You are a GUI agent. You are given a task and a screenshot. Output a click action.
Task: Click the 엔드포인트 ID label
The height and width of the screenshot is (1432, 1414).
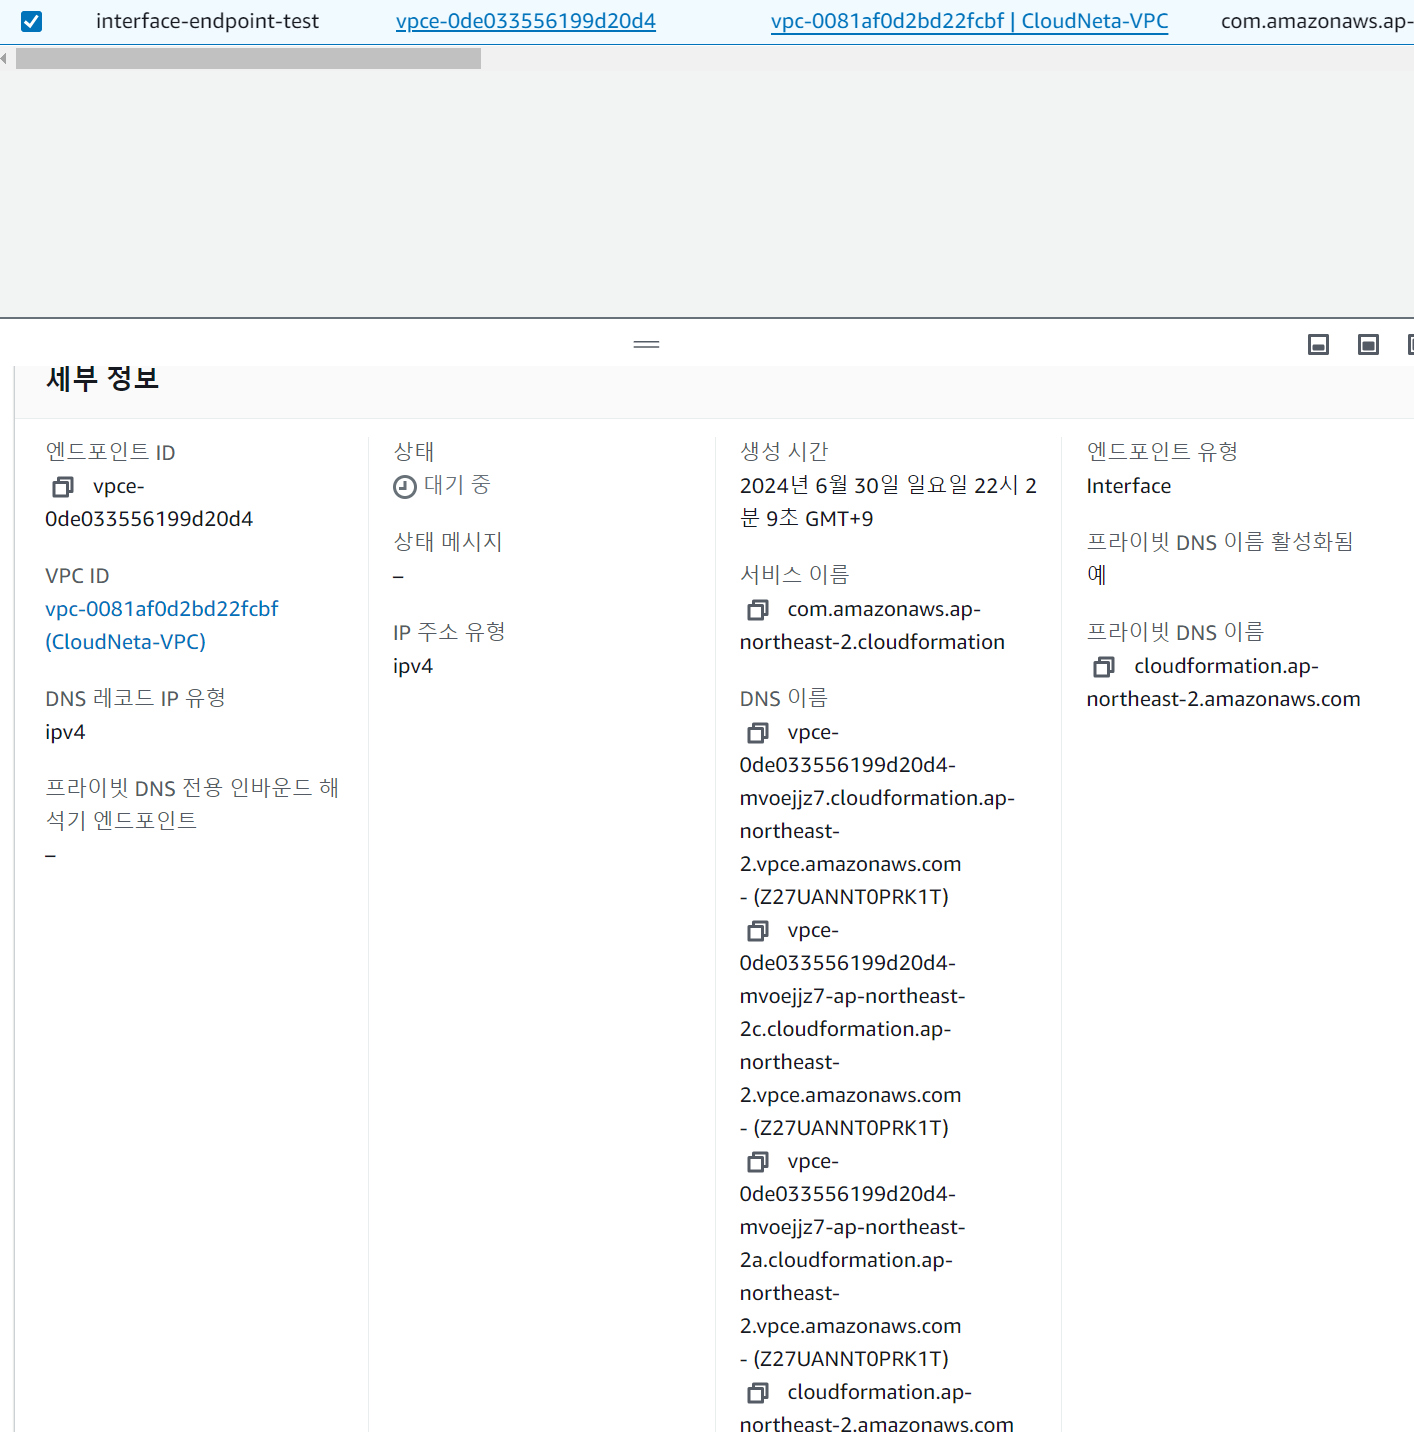click(x=110, y=452)
